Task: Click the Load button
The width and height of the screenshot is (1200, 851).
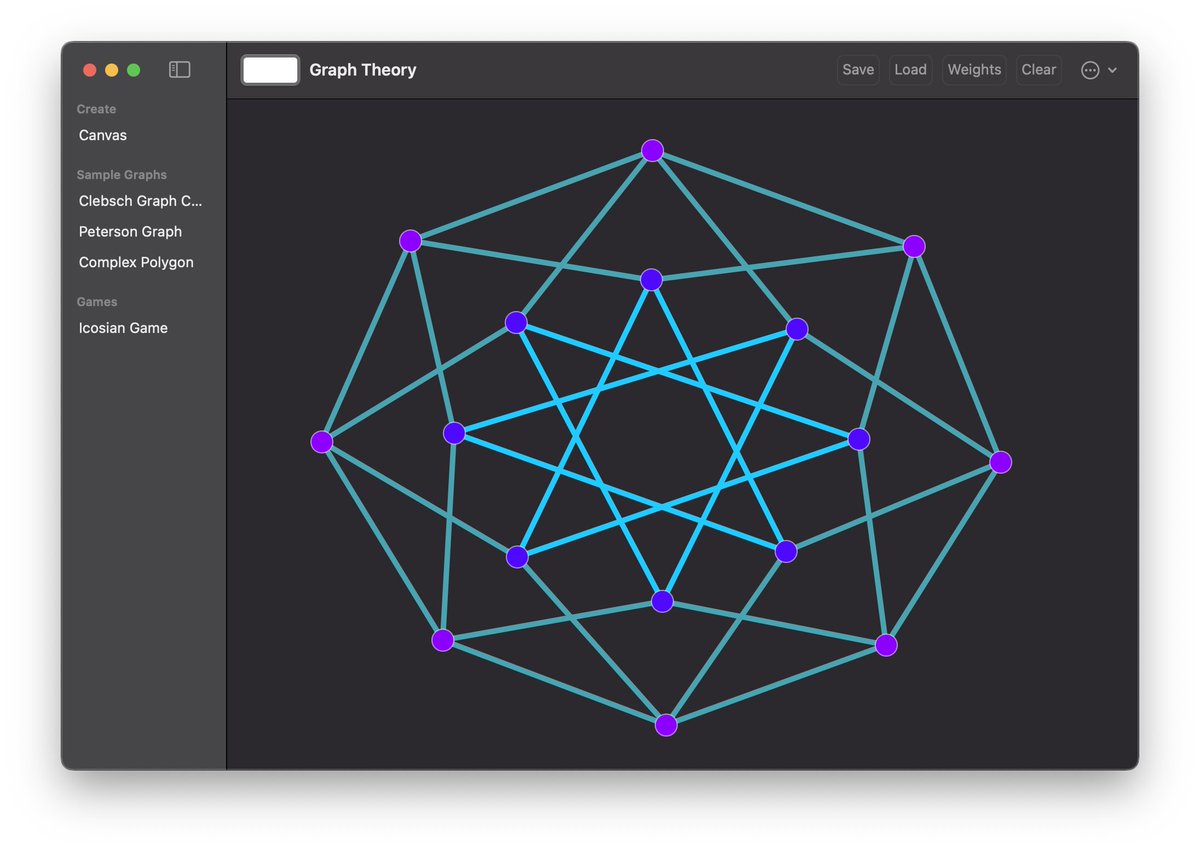Action: click(x=910, y=69)
